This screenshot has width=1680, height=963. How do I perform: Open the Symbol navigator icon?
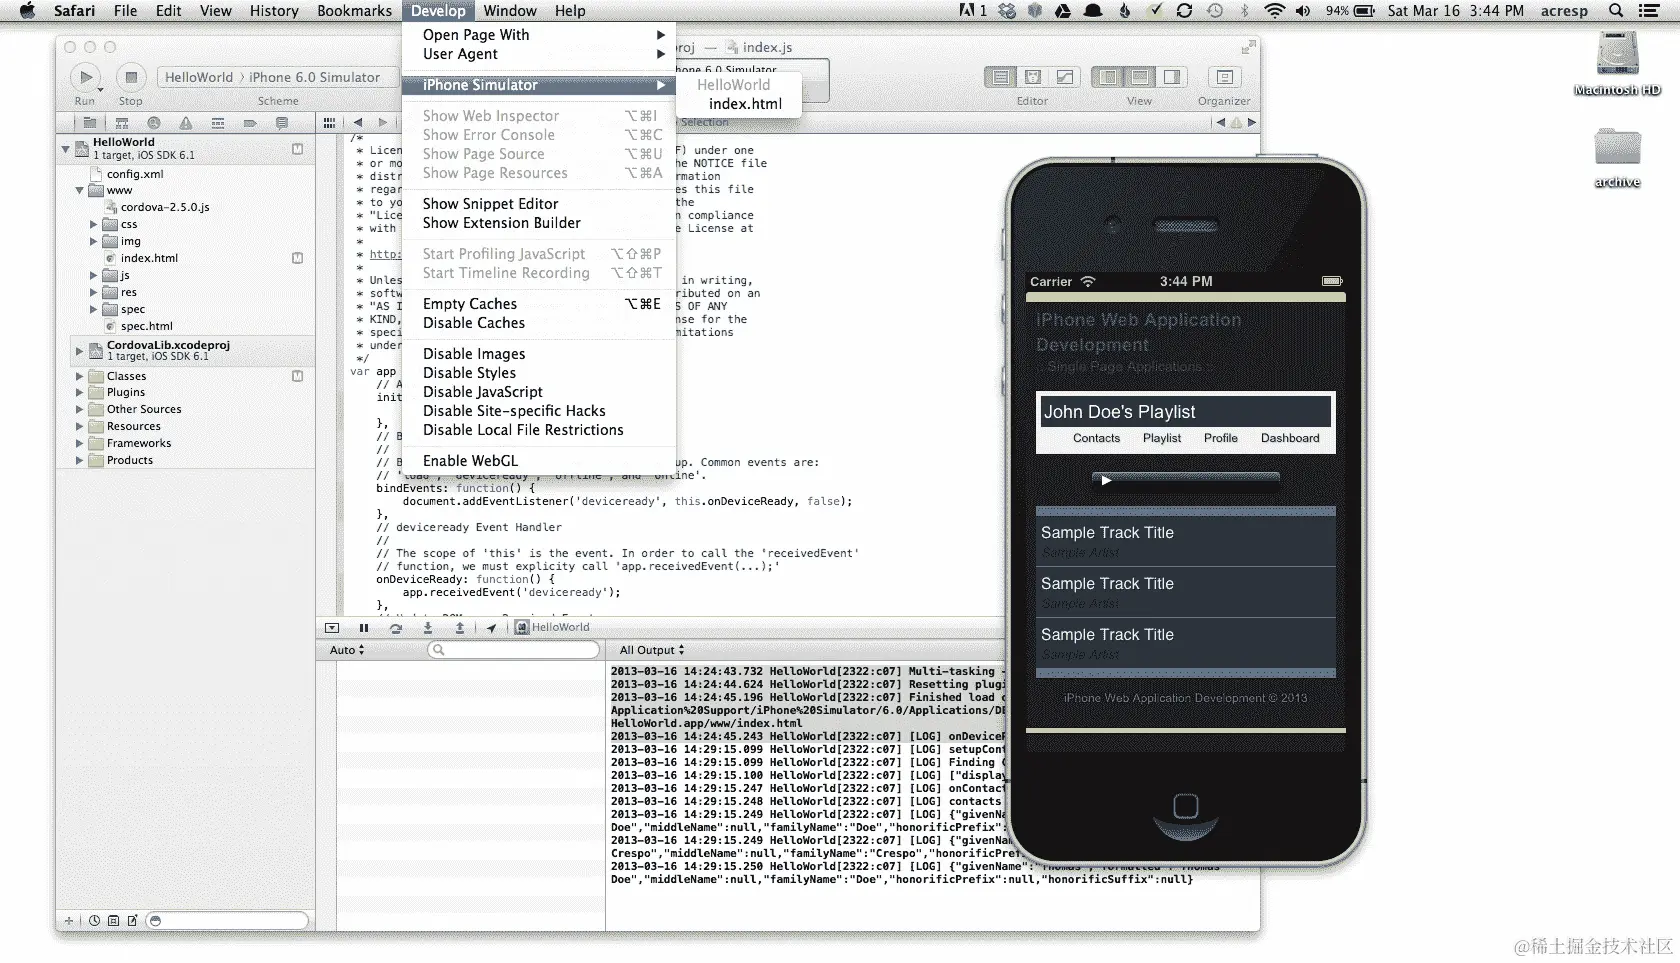point(122,123)
